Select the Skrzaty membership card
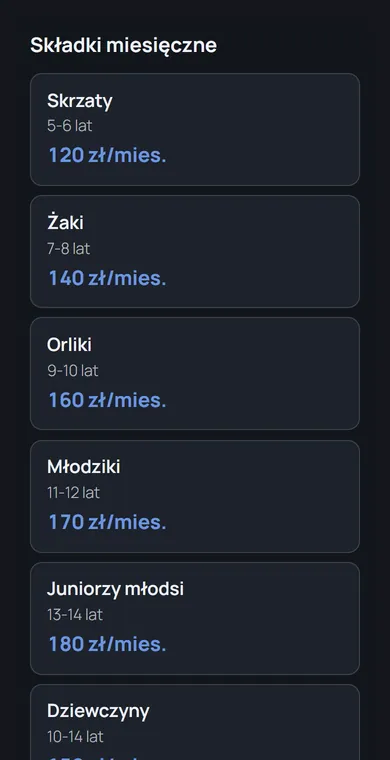The image size is (390, 760). pyautogui.click(x=195, y=129)
